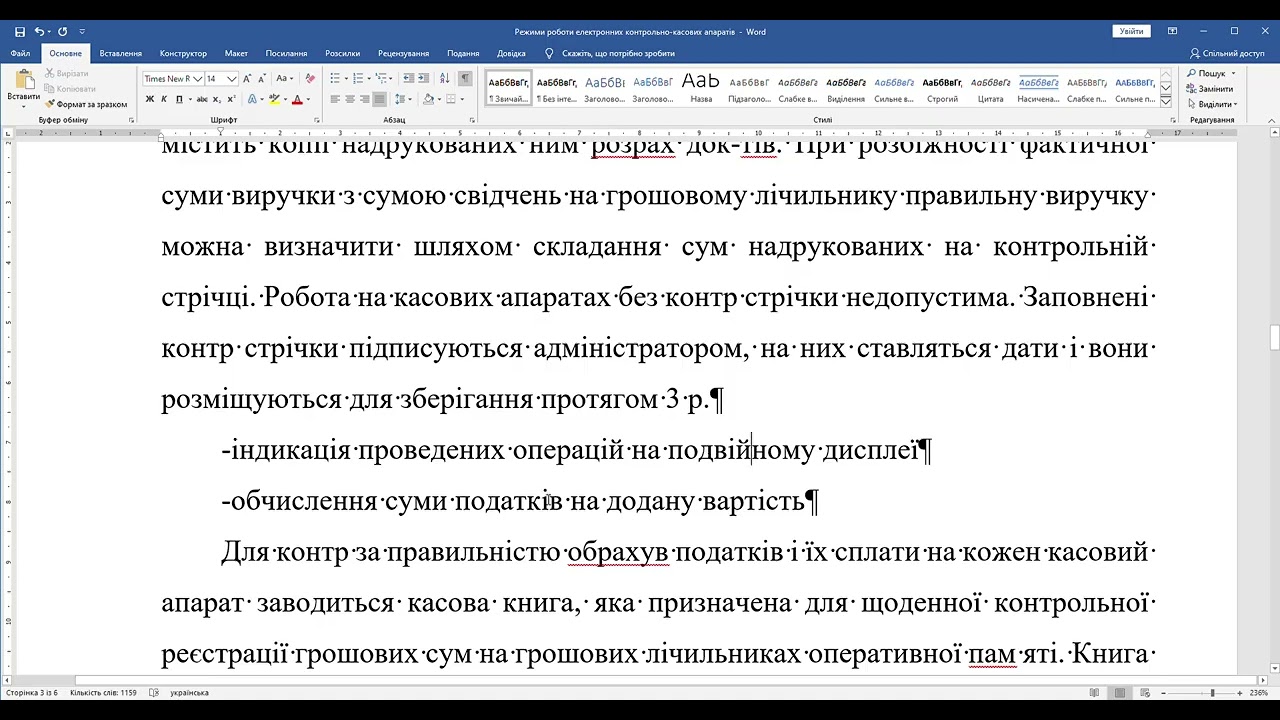
Task: Adjust the zoom slider handle
Action: pos(1212,692)
